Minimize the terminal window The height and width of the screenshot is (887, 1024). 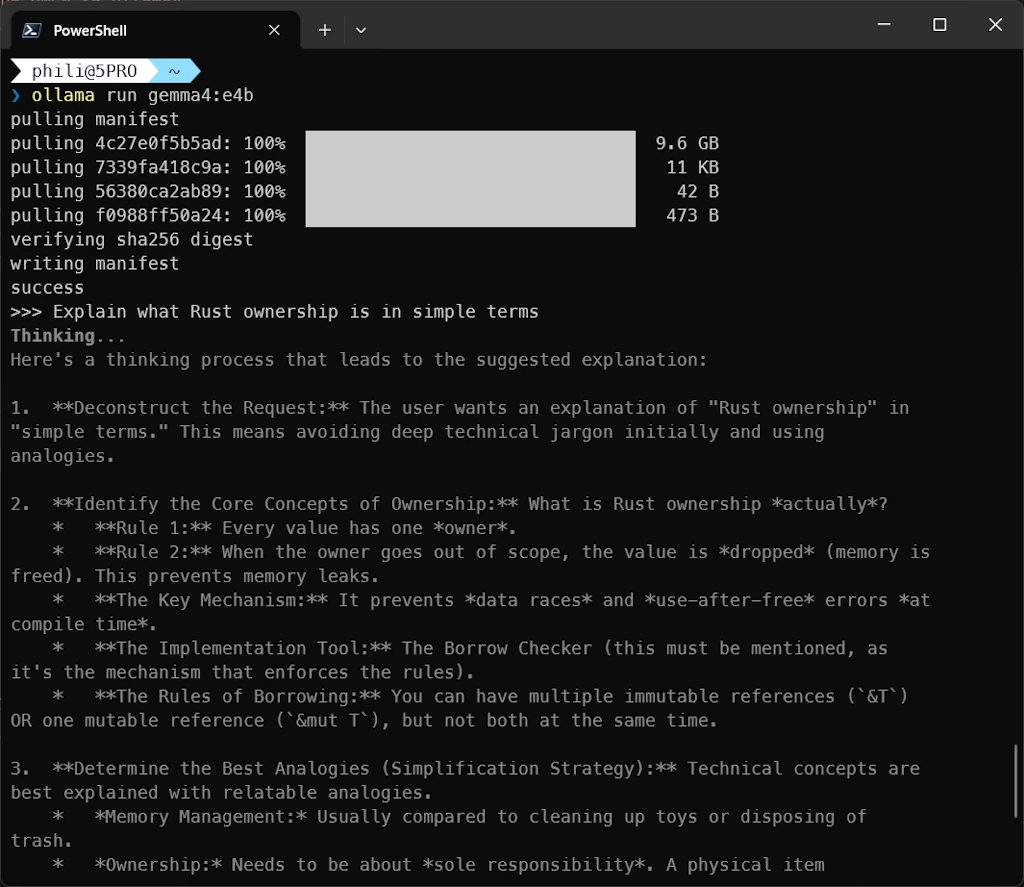[x=884, y=24]
